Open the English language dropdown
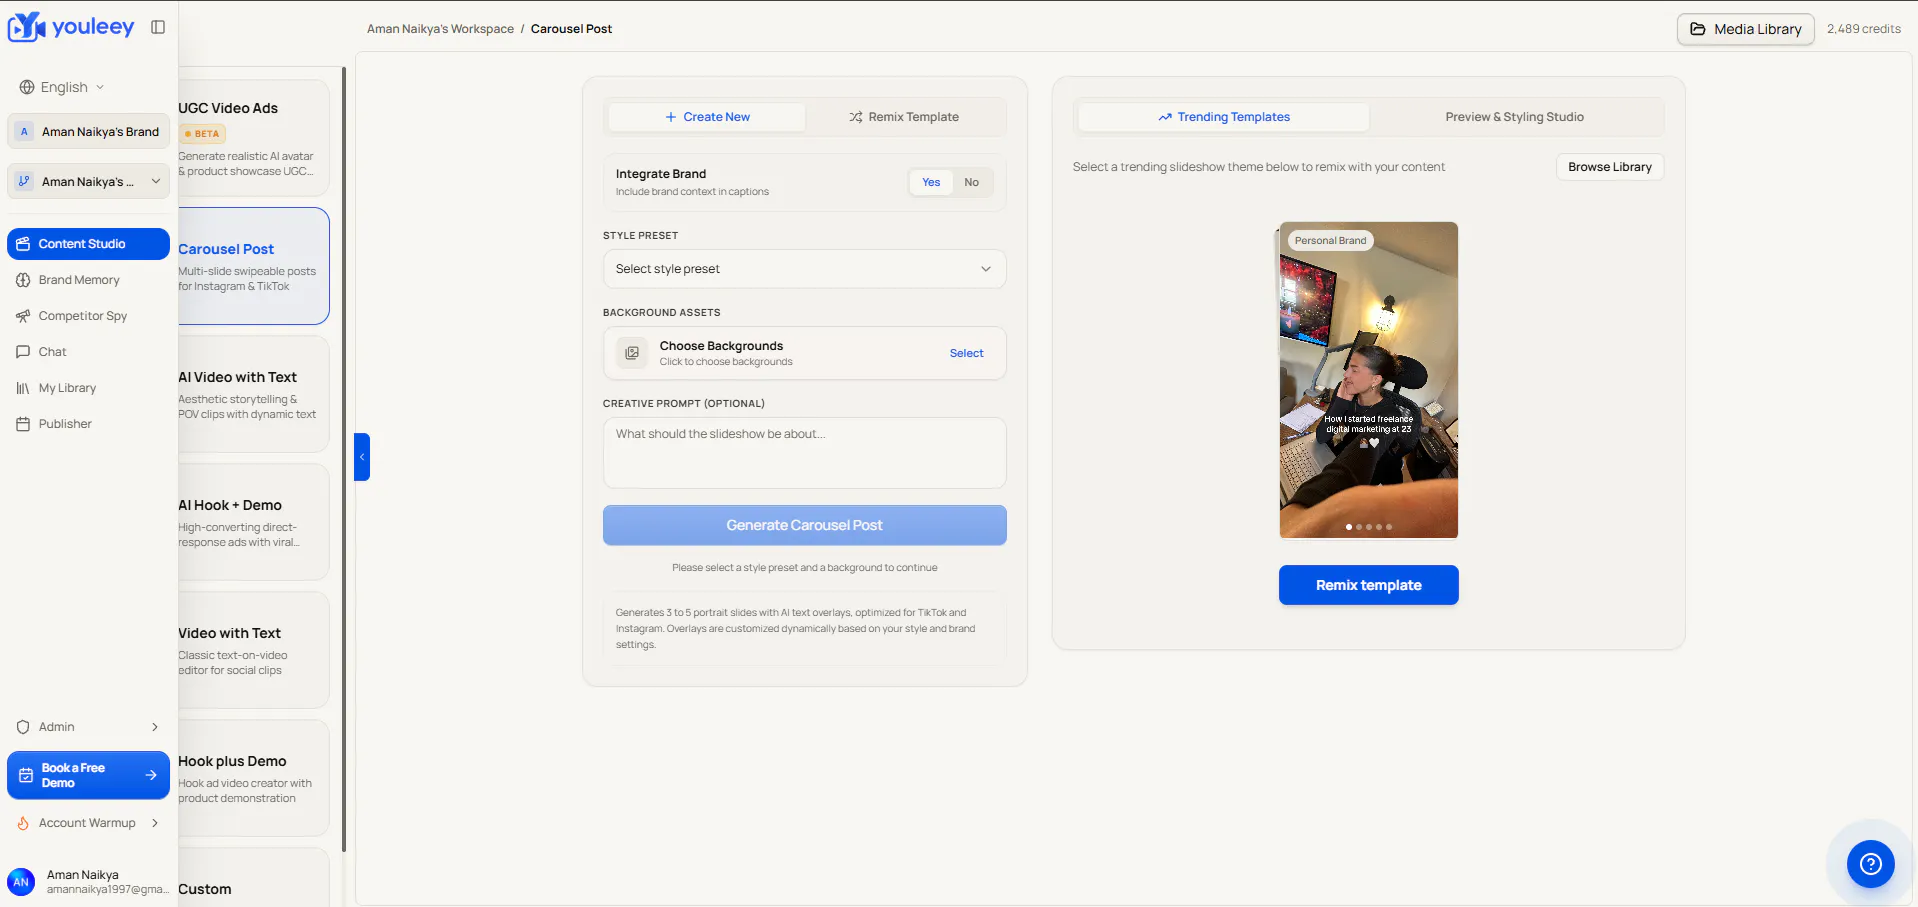 tap(62, 87)
